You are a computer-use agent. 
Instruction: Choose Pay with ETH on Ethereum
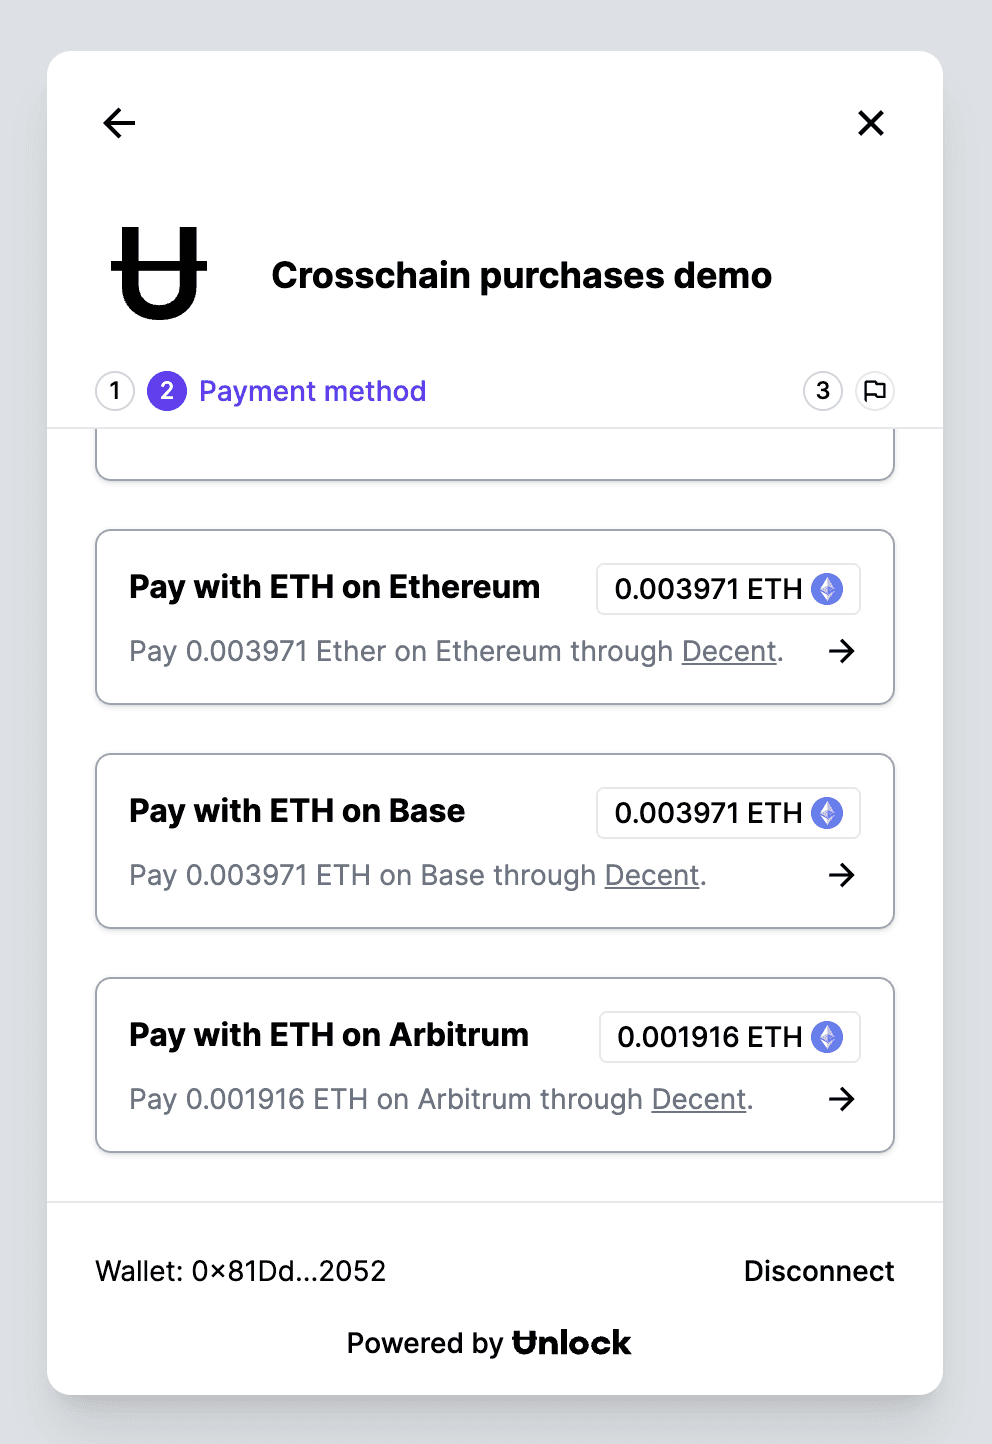(x=495, y=617)
